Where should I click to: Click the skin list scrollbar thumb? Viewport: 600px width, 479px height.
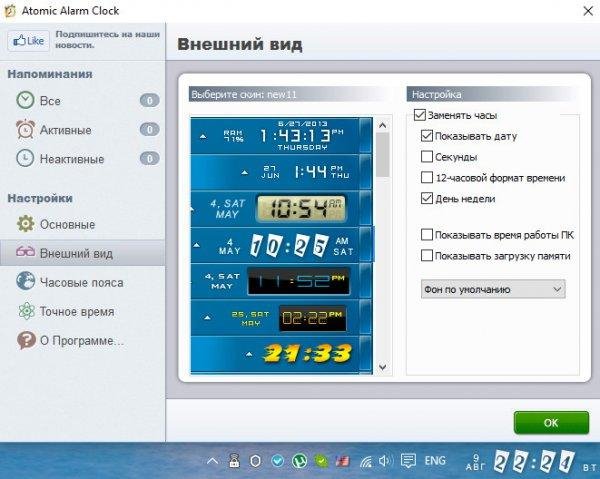pos(382,155)
